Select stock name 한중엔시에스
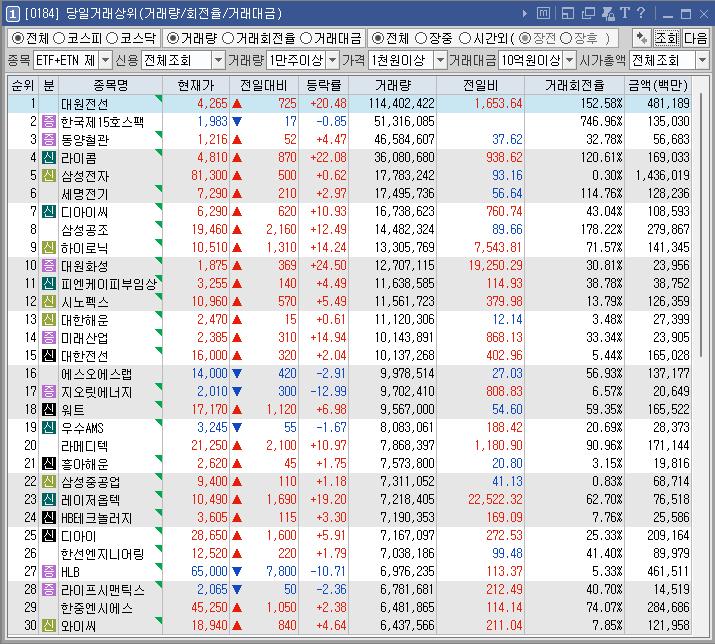The width and height of the screenshot is (715, 644). pyautogui.click(x=97, y=608)
